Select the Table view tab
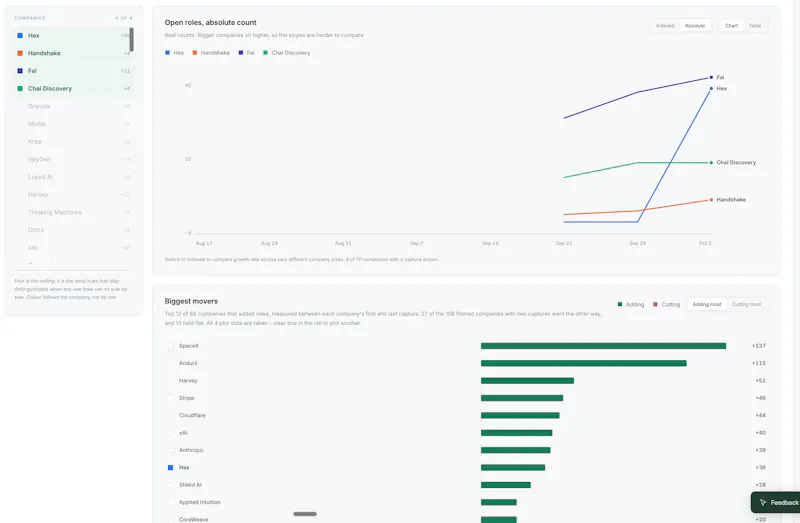The width and height of the screenshot is (800, 523). [x=755, y=26]
